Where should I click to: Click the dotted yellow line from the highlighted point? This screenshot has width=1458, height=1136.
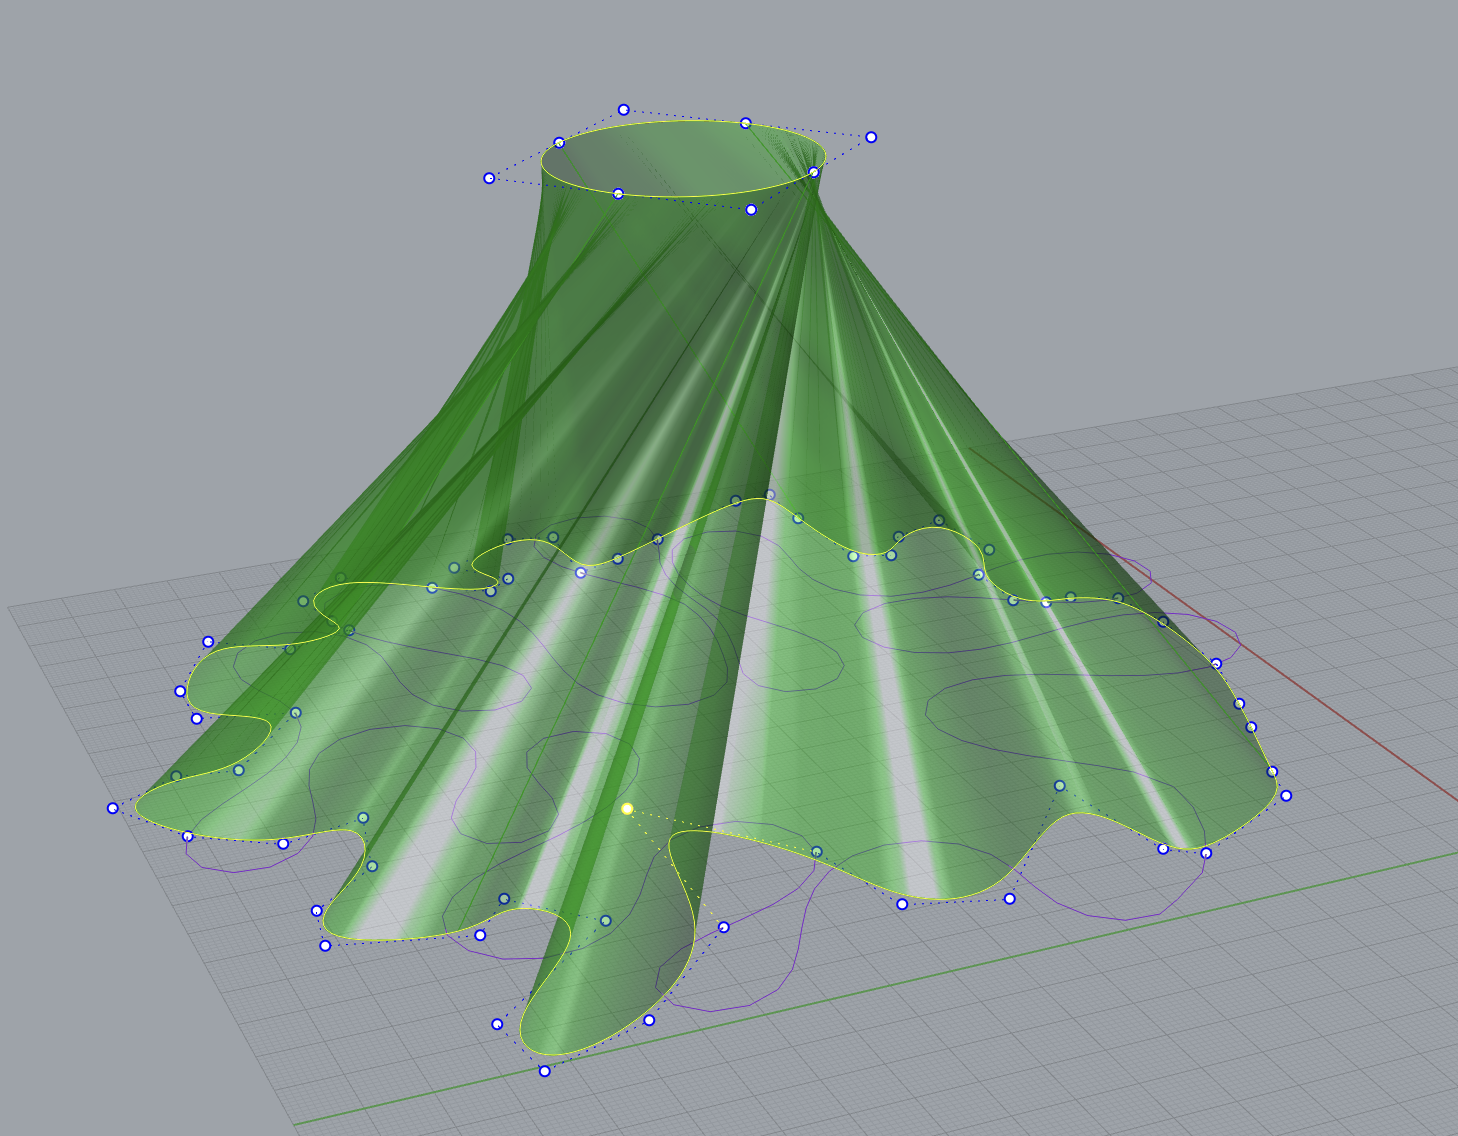[x=670, y=820]
